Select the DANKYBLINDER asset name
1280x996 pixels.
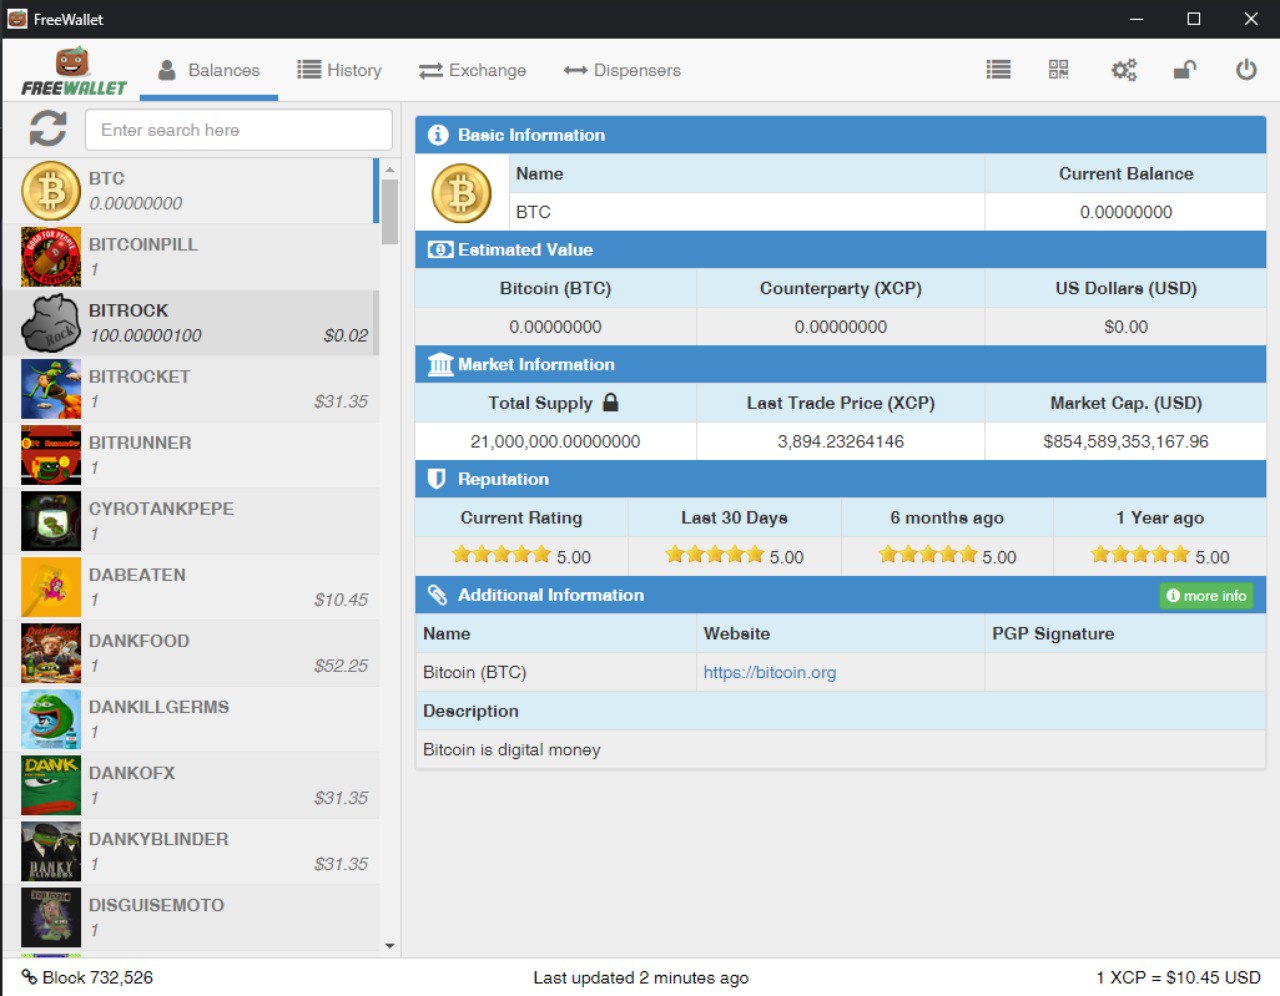tap(158, 838)
